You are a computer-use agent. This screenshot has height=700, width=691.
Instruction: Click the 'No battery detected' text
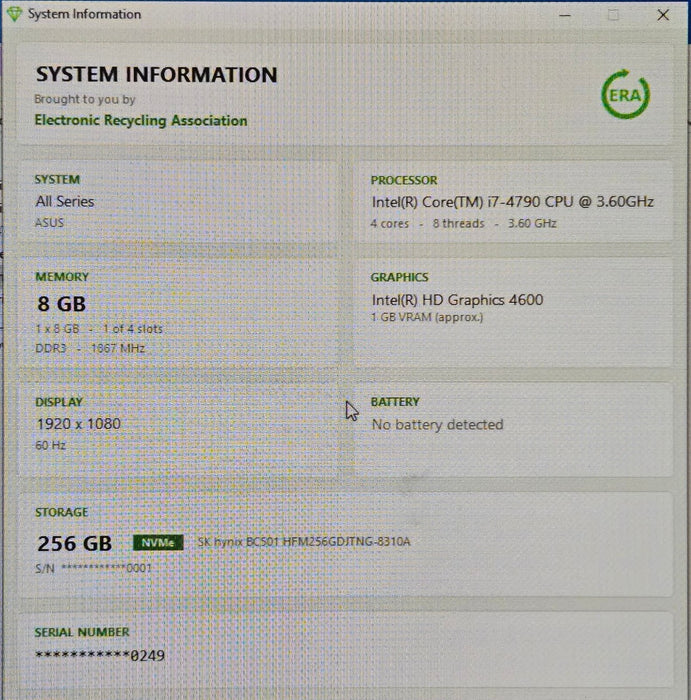(x=437, y=425)
